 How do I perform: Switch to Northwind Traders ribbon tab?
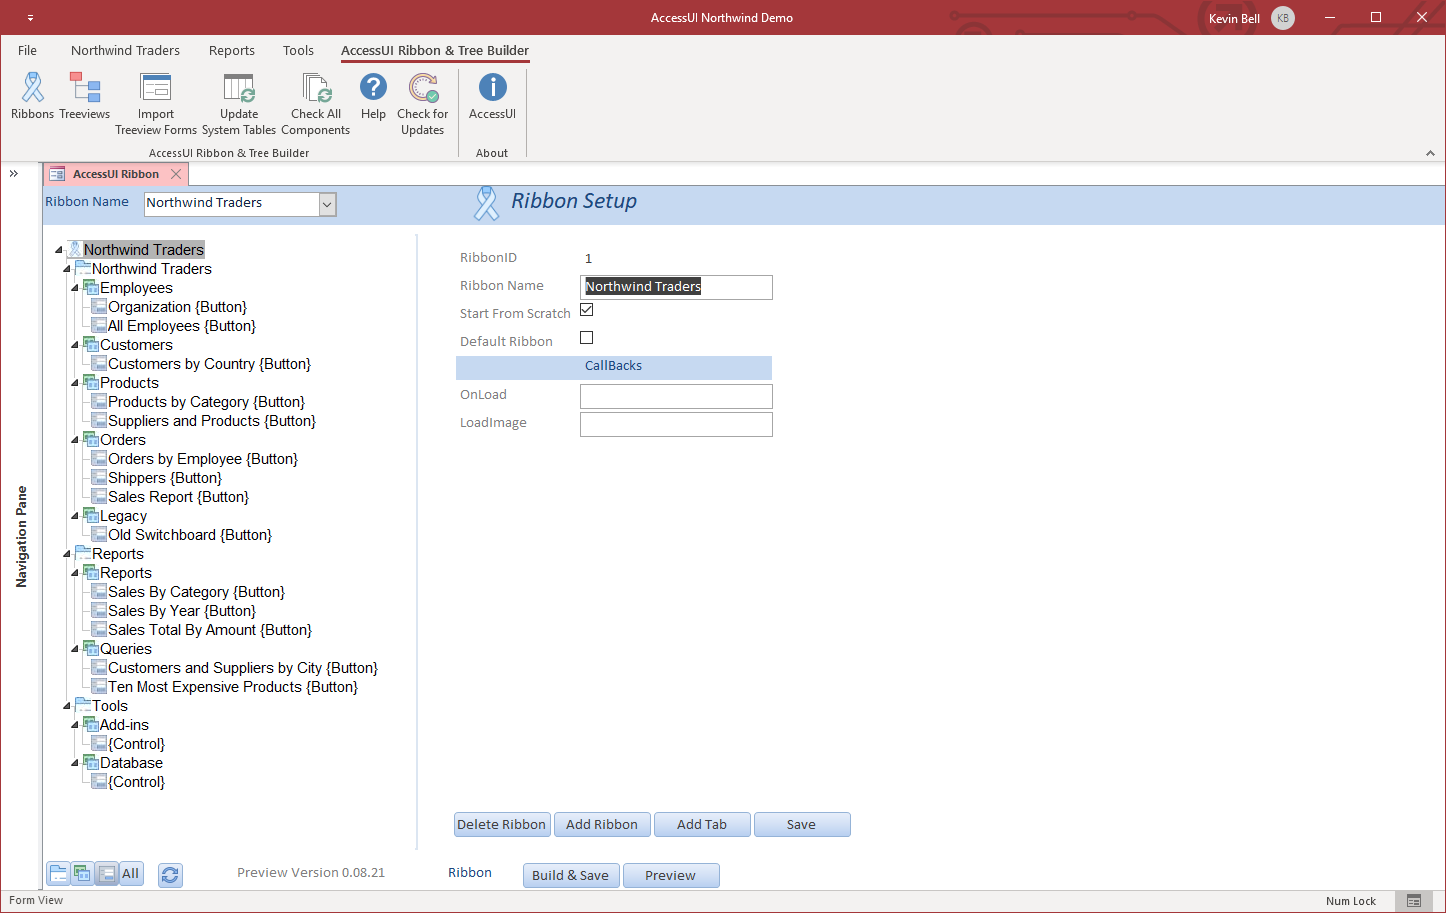click(x=125, y=51)
